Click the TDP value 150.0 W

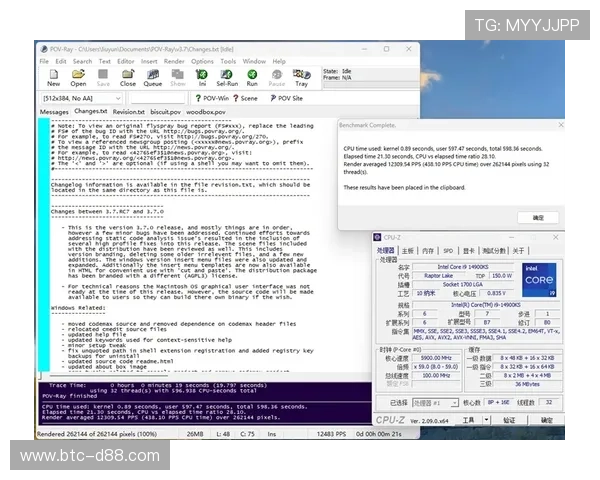click(x=502, y=276)
